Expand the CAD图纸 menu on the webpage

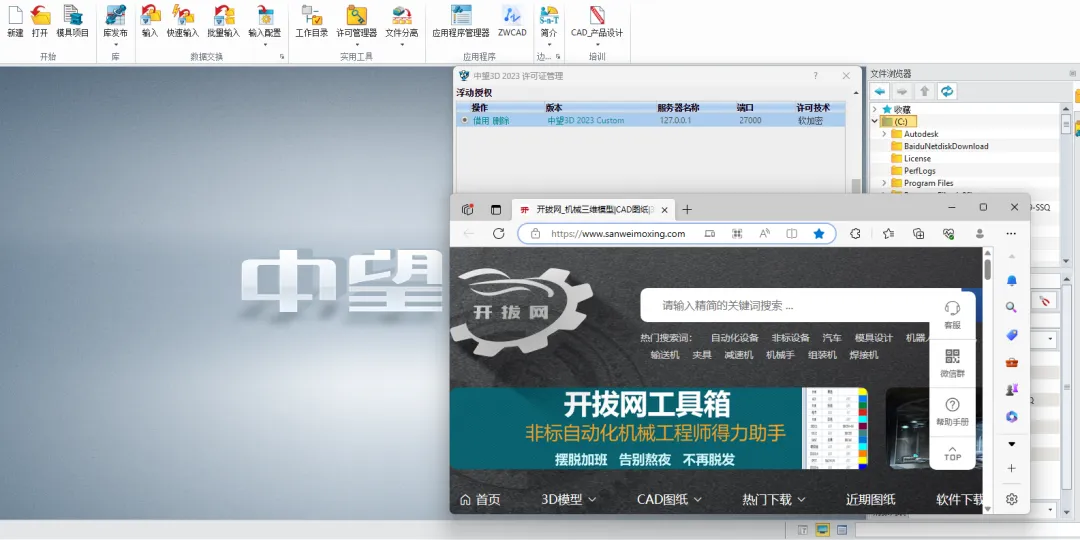[669, 499]
